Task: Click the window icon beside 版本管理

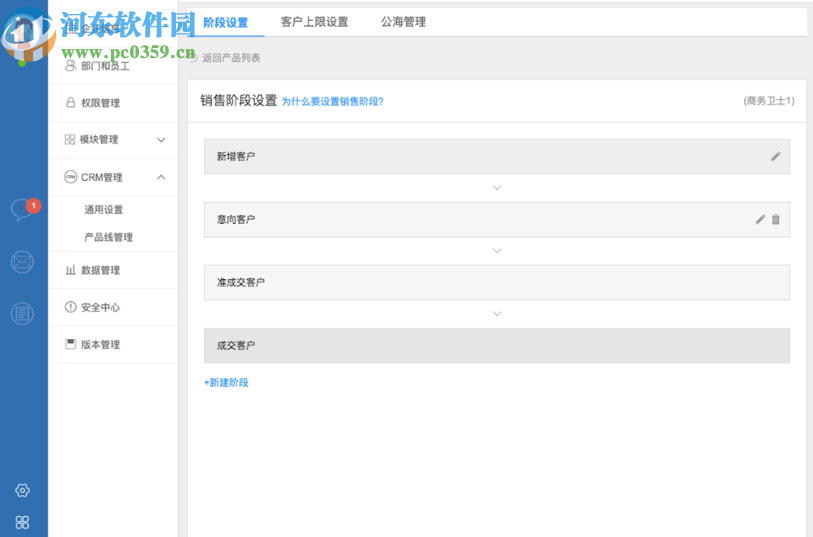Action: (71, 344)
